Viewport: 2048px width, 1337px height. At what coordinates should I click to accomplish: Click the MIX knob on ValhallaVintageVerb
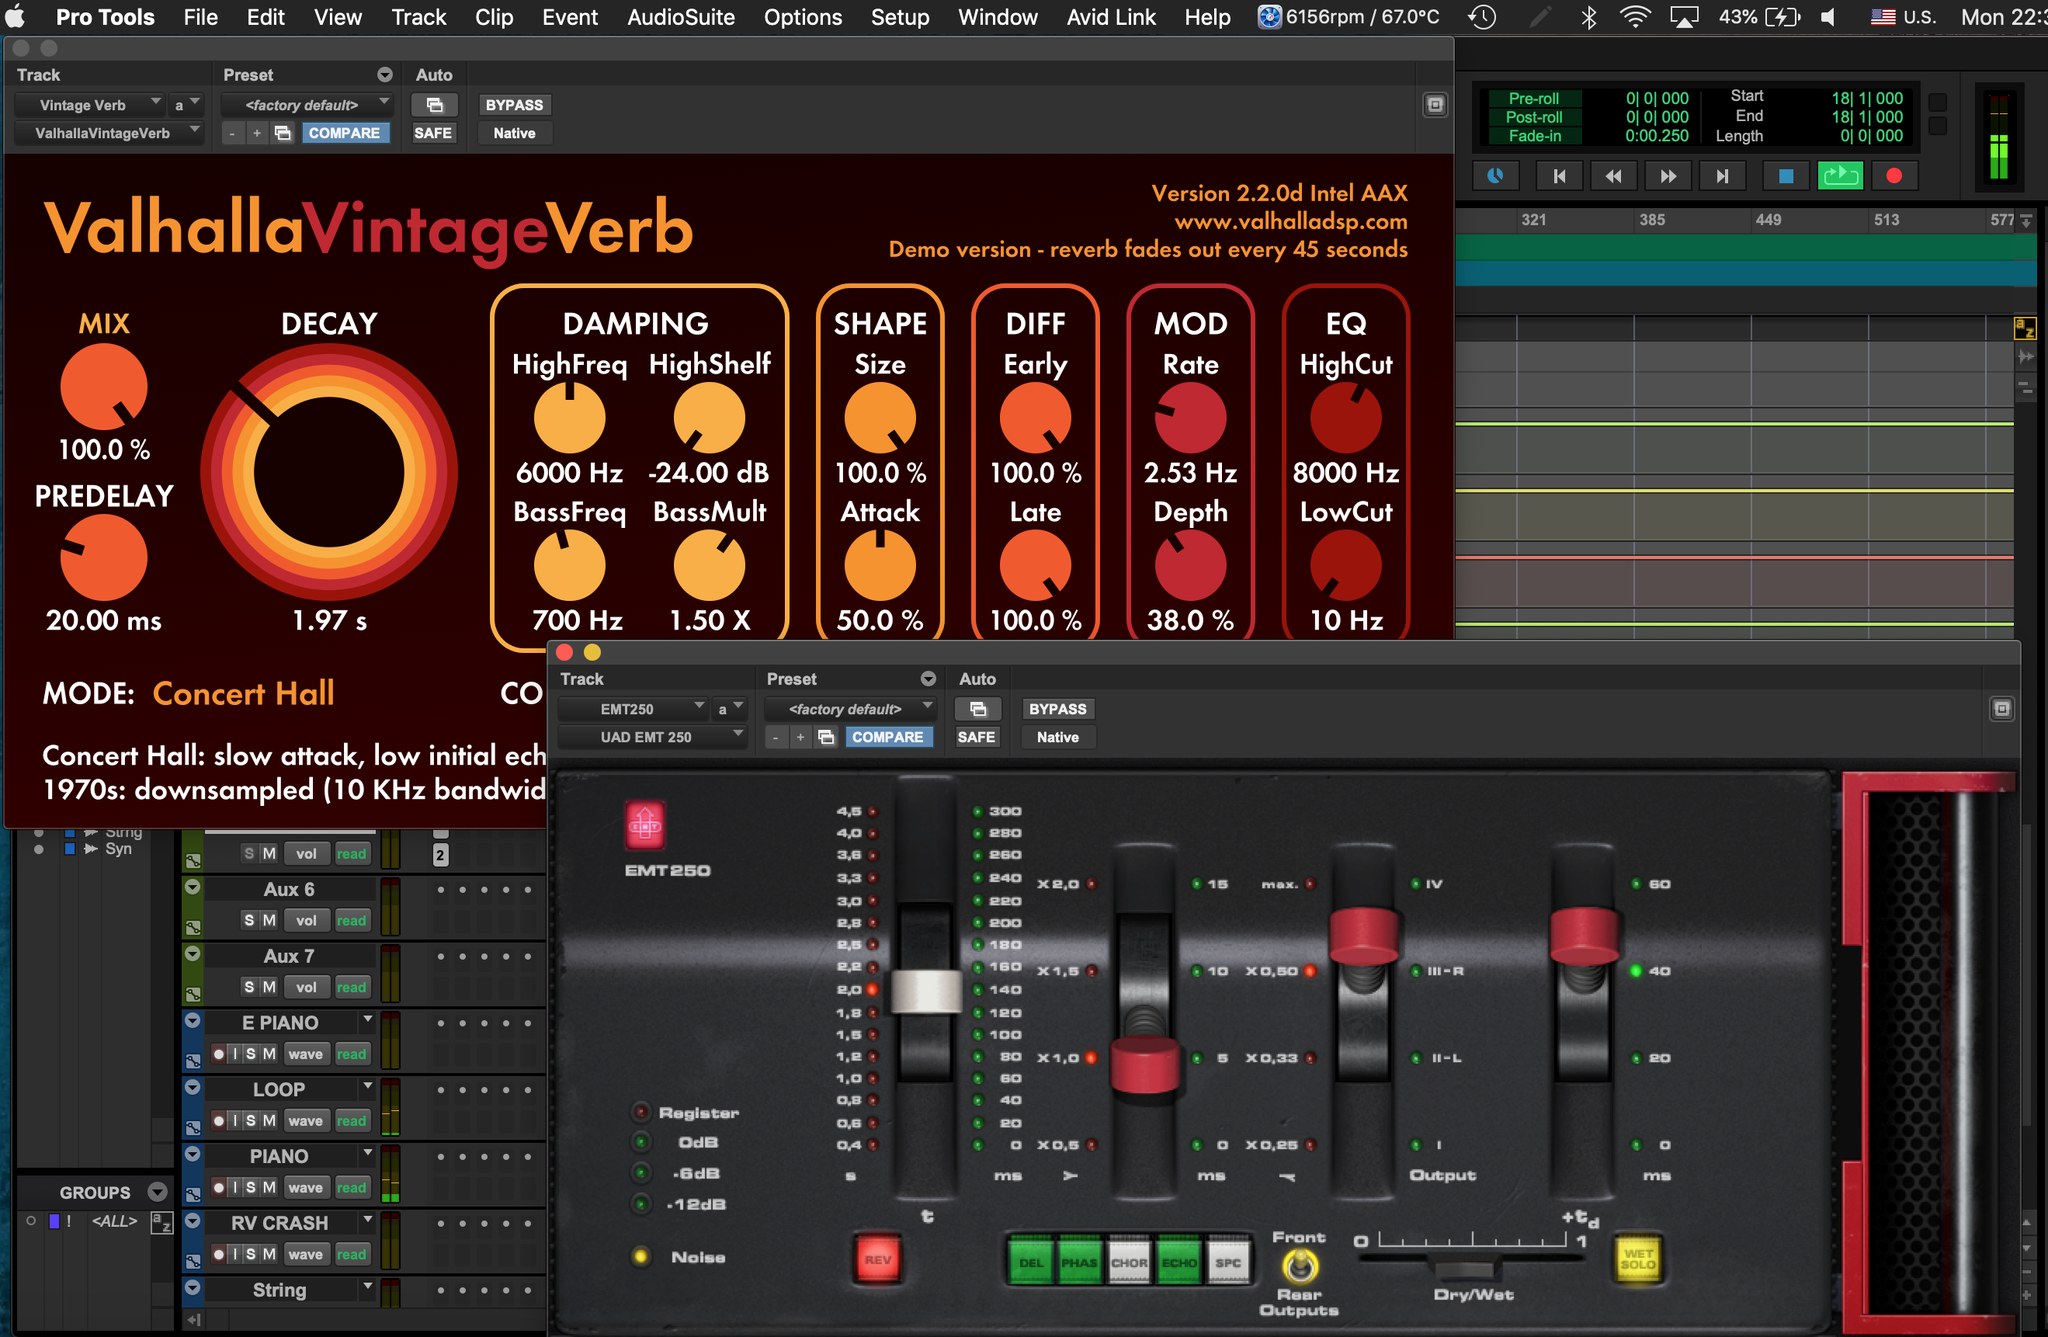coord(104,387)
